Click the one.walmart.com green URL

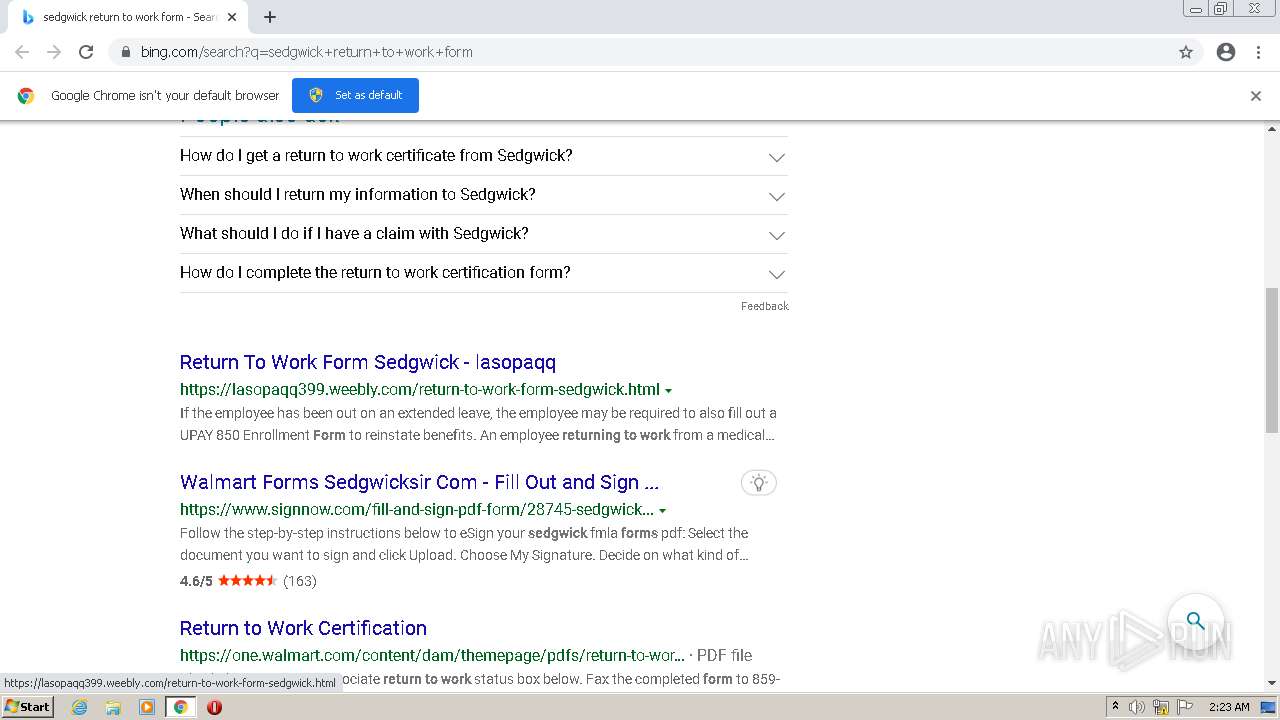pos(432,656)
